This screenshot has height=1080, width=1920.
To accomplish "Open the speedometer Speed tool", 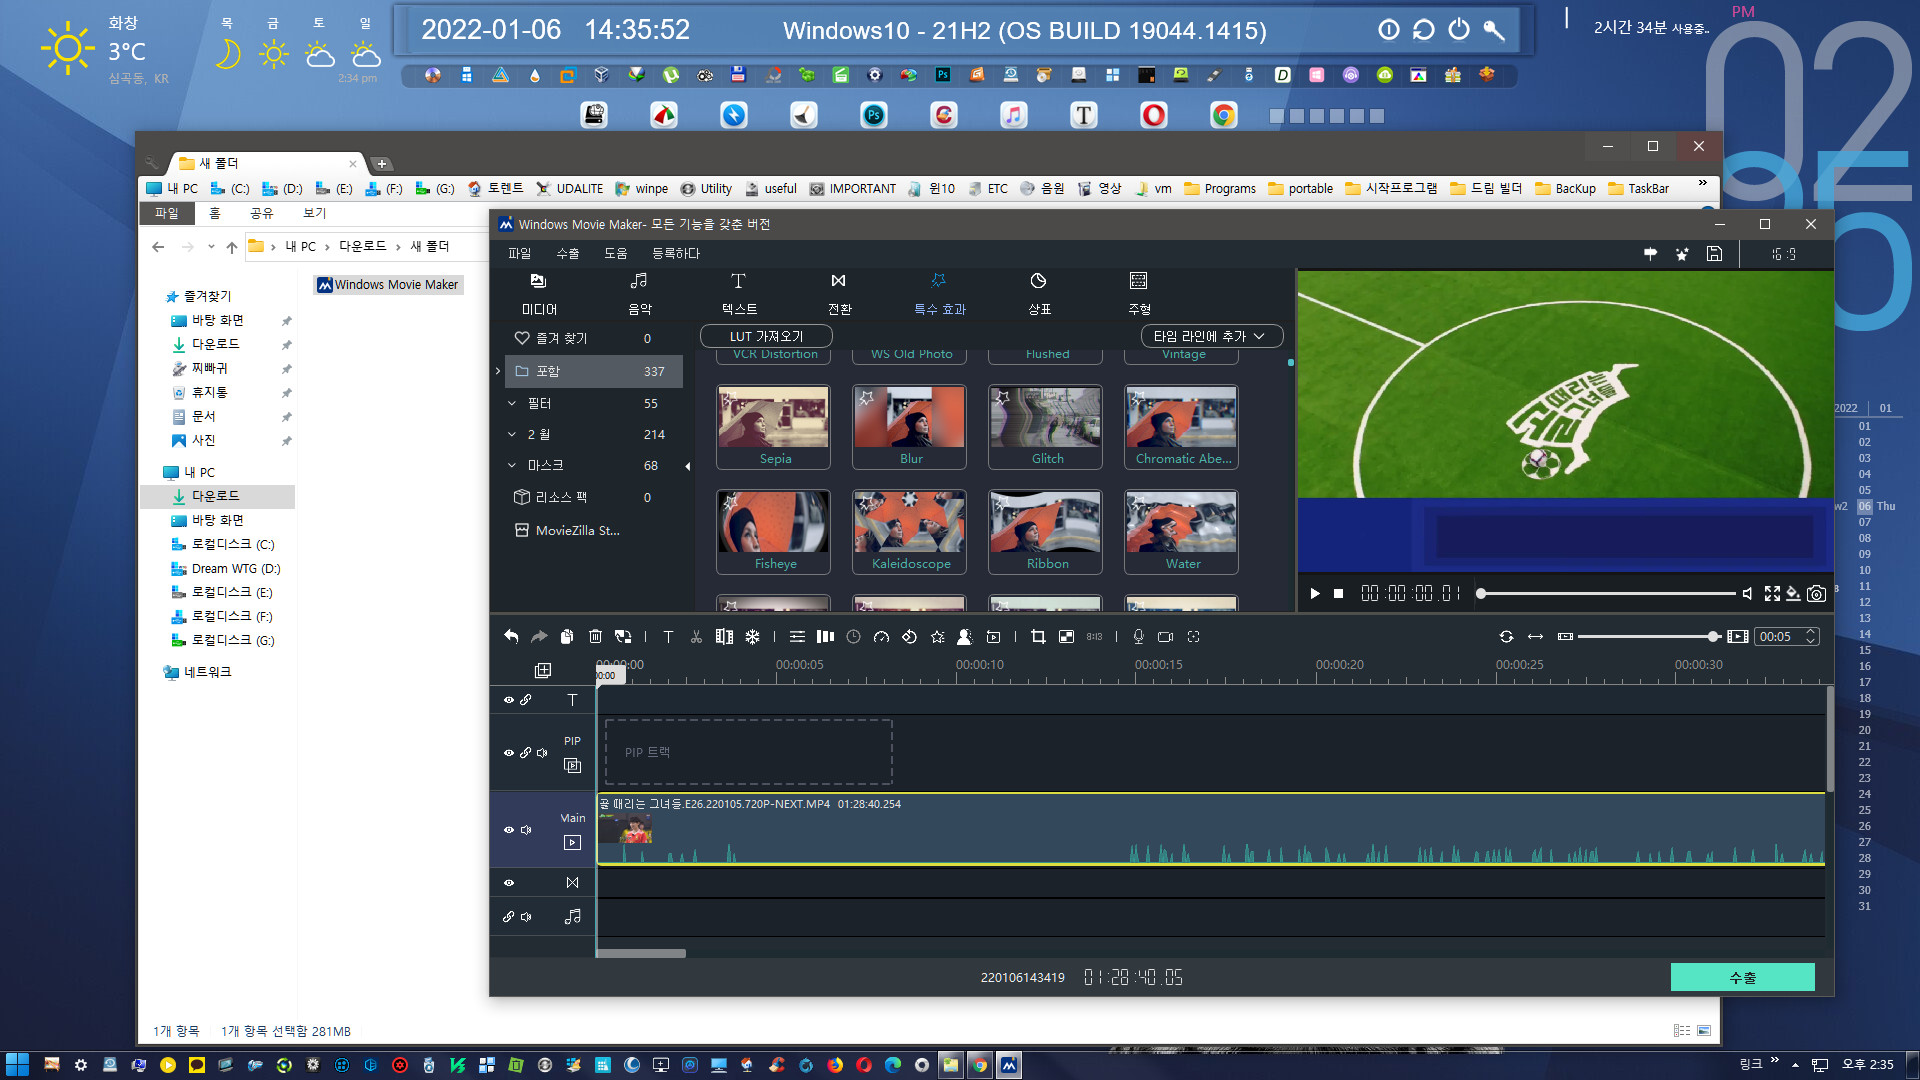I will pyautogui.click(x=881, y=636).
